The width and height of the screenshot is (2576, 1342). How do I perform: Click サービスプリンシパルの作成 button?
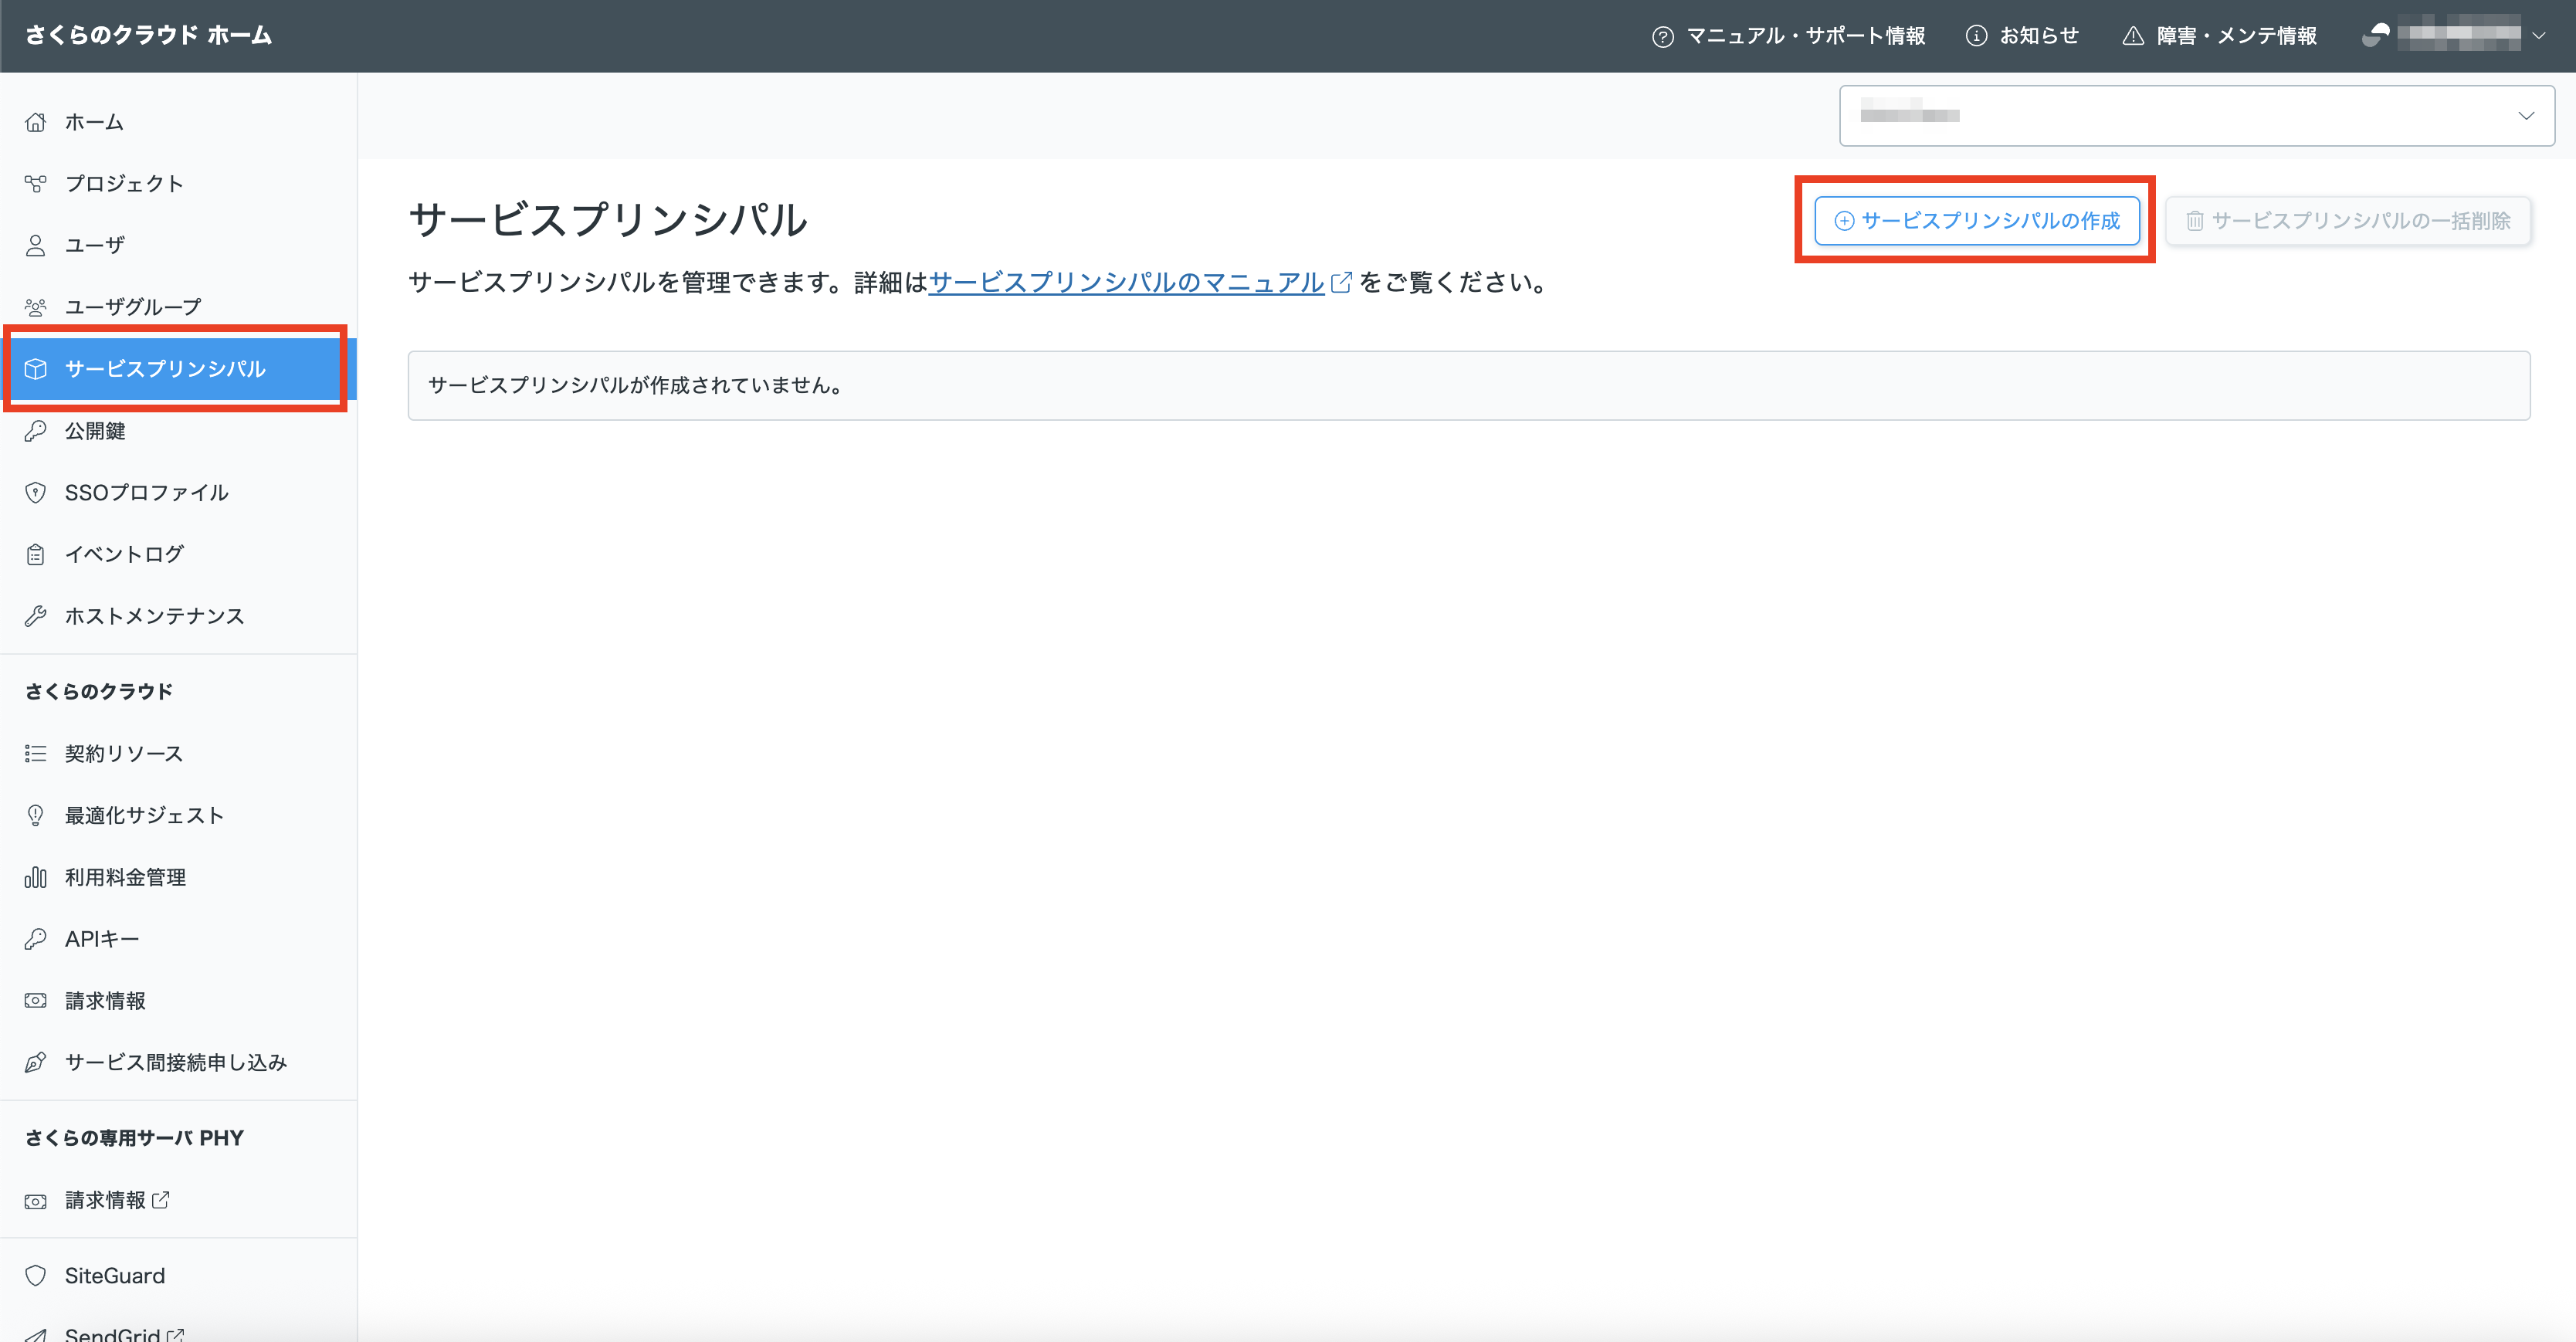pyautogui.click(x=1977, y=221)
